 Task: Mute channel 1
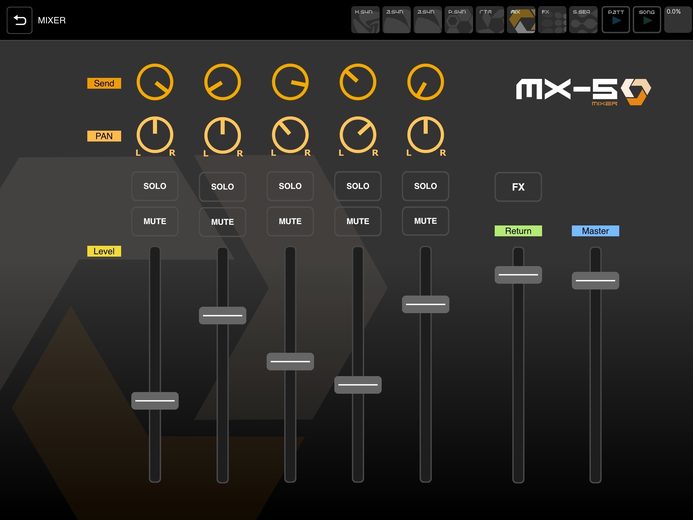coord(155,221)
